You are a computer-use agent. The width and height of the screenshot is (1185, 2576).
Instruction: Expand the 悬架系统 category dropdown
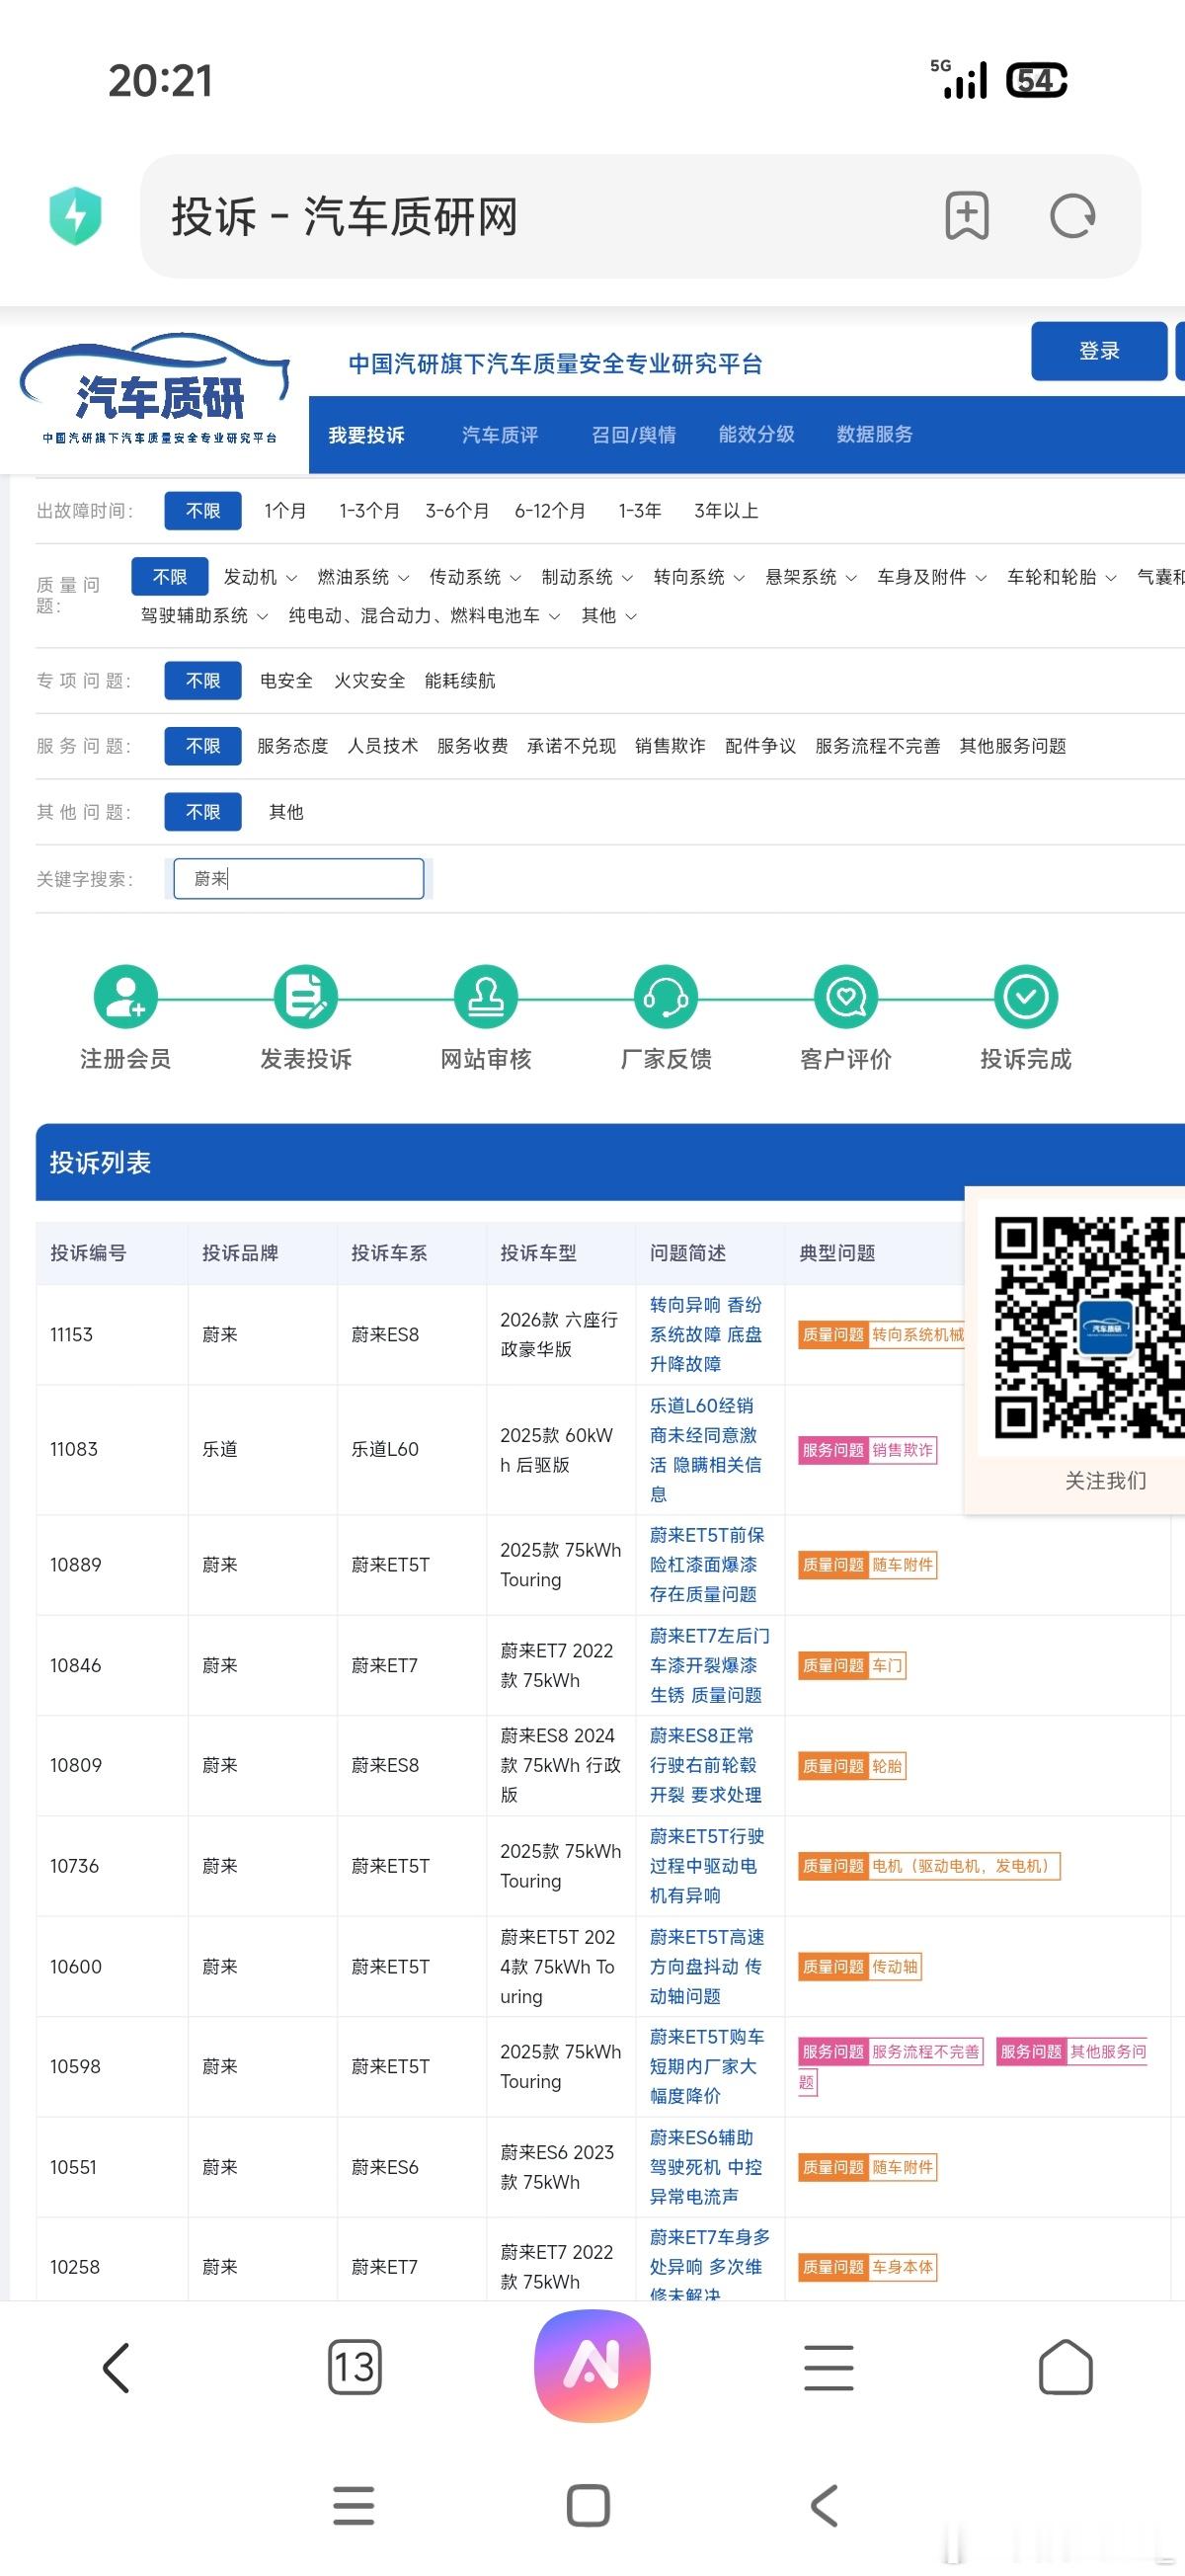pyautogui.click(x=811, y=577)
